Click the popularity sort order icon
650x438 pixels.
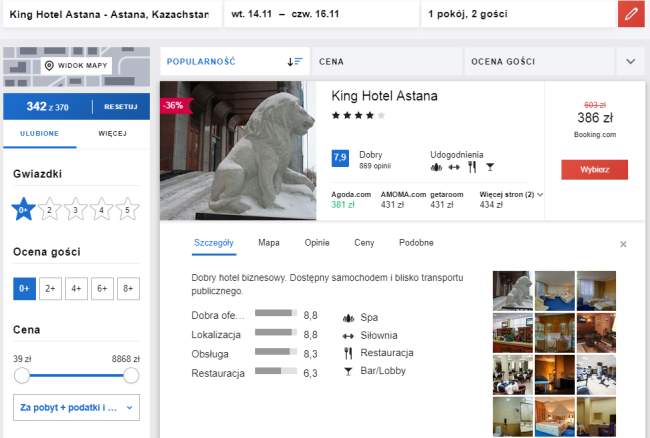(x=295, y=62)
